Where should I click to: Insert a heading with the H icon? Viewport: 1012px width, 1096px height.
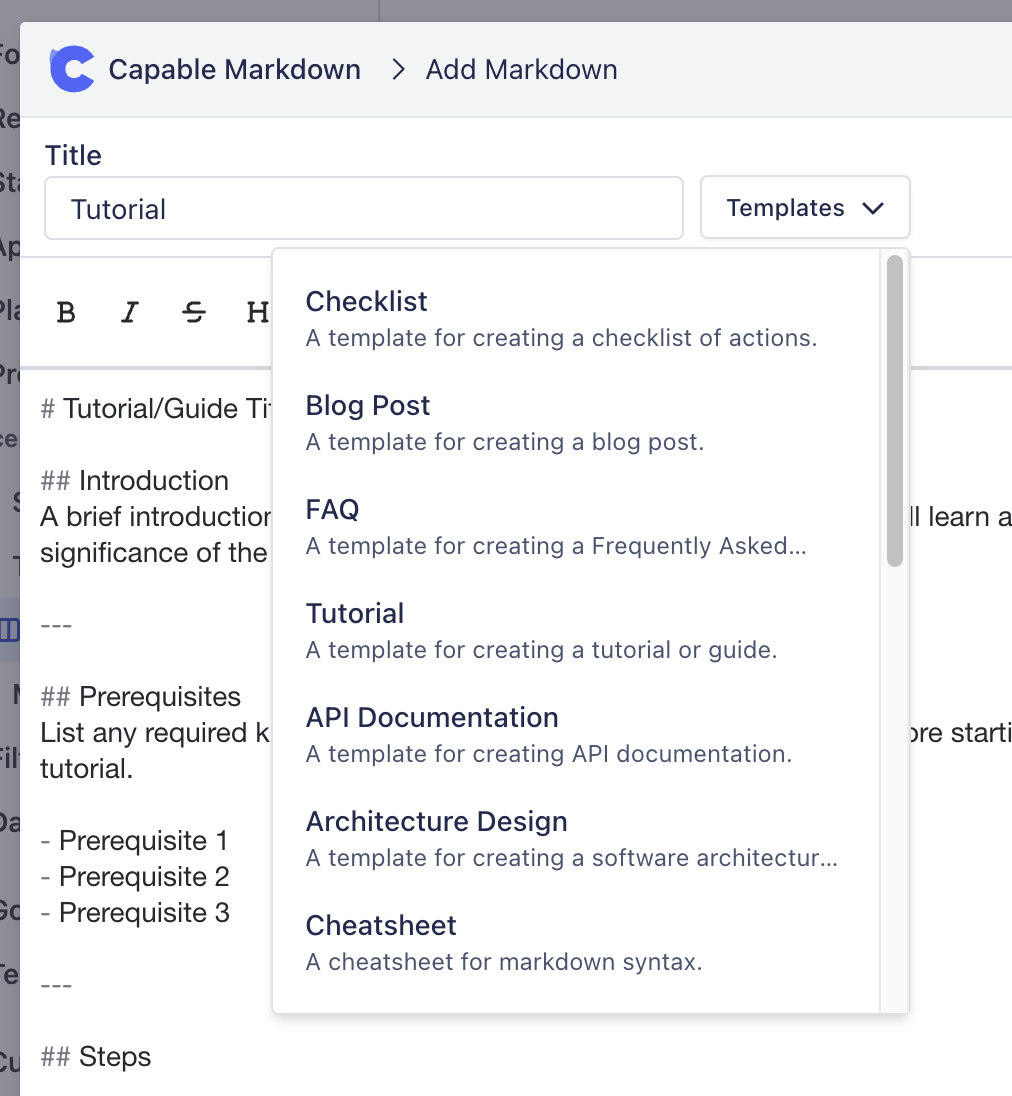point(257,313)
